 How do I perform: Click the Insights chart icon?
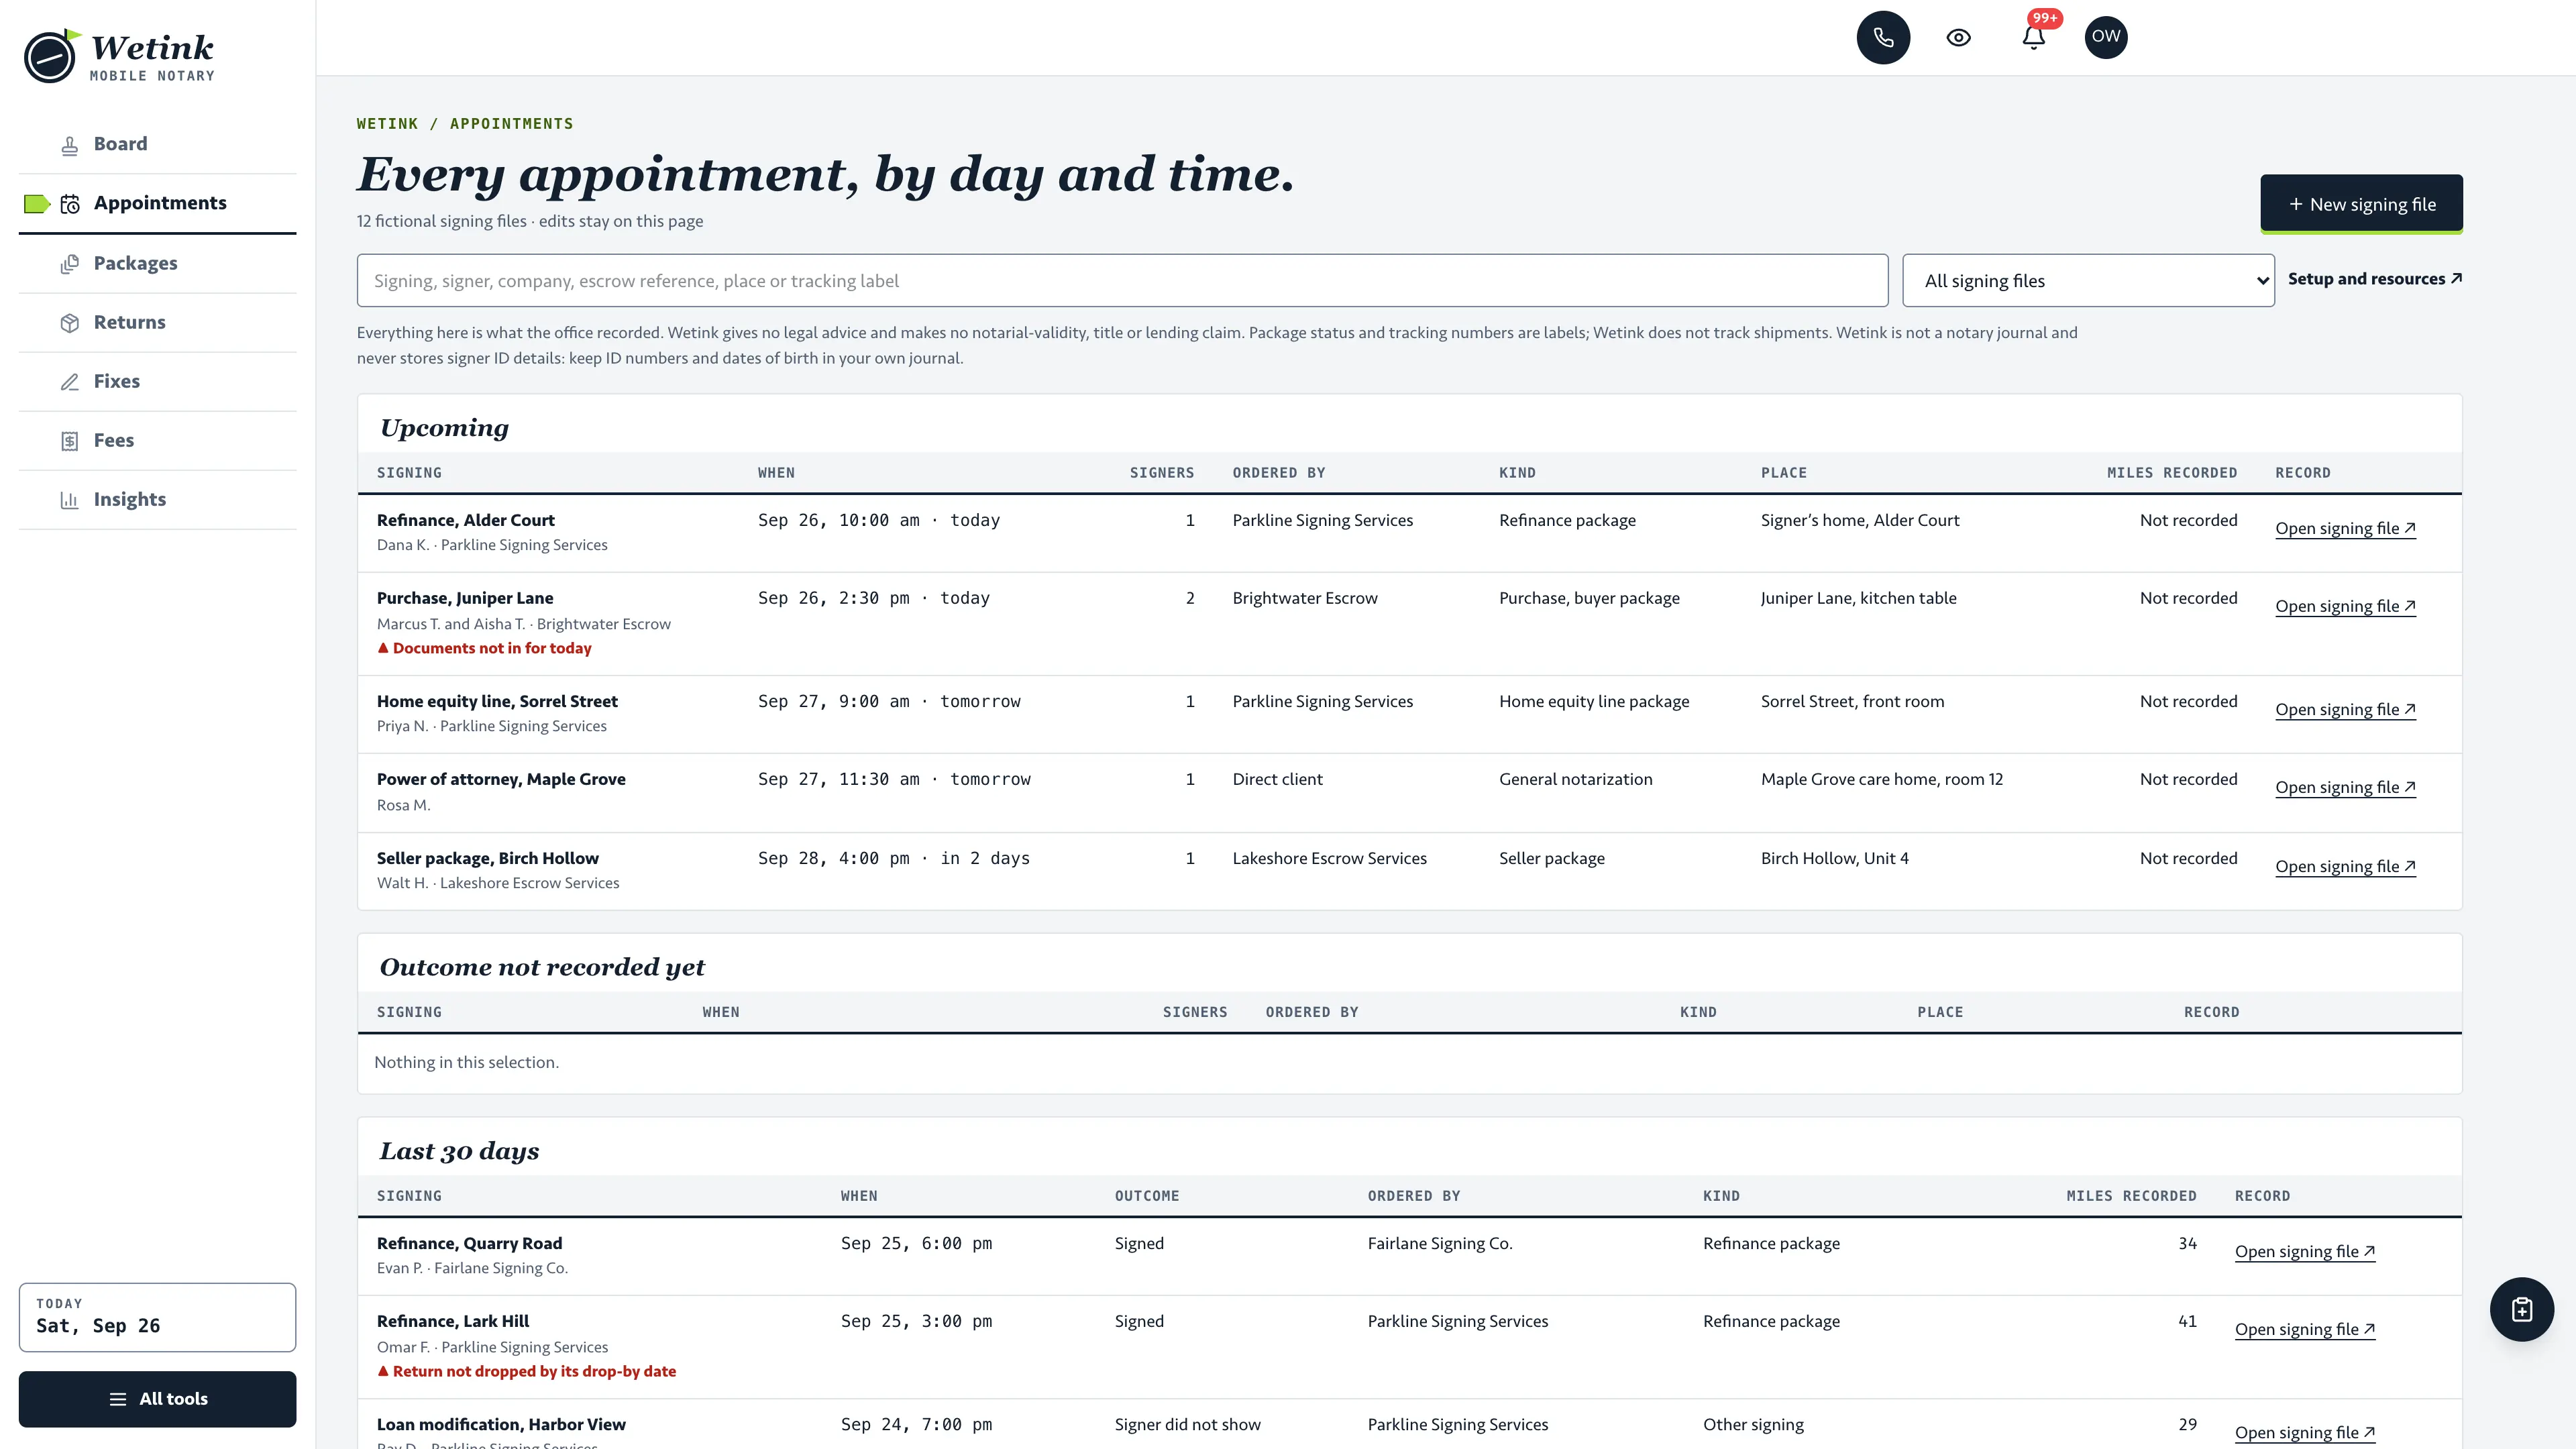coord(69,500)
